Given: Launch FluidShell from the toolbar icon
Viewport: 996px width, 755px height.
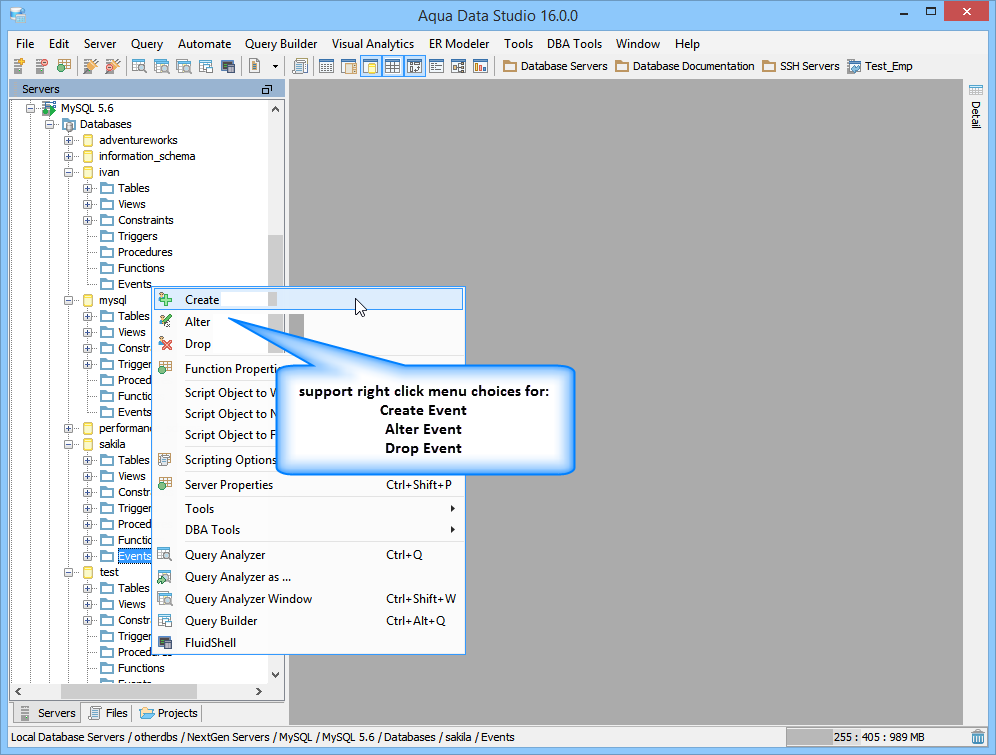Looking at the screenshot, I should [228, 66].
